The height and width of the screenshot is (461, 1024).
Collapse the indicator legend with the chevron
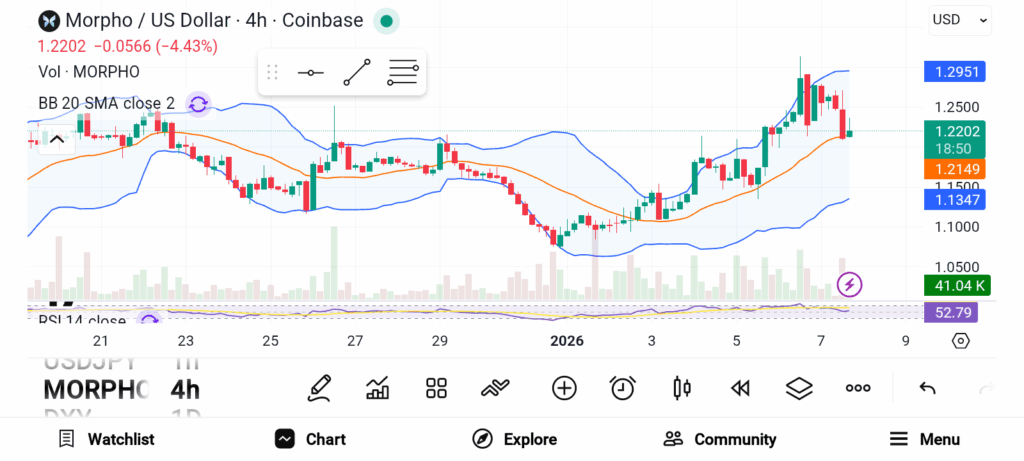[x=57, y=139]
